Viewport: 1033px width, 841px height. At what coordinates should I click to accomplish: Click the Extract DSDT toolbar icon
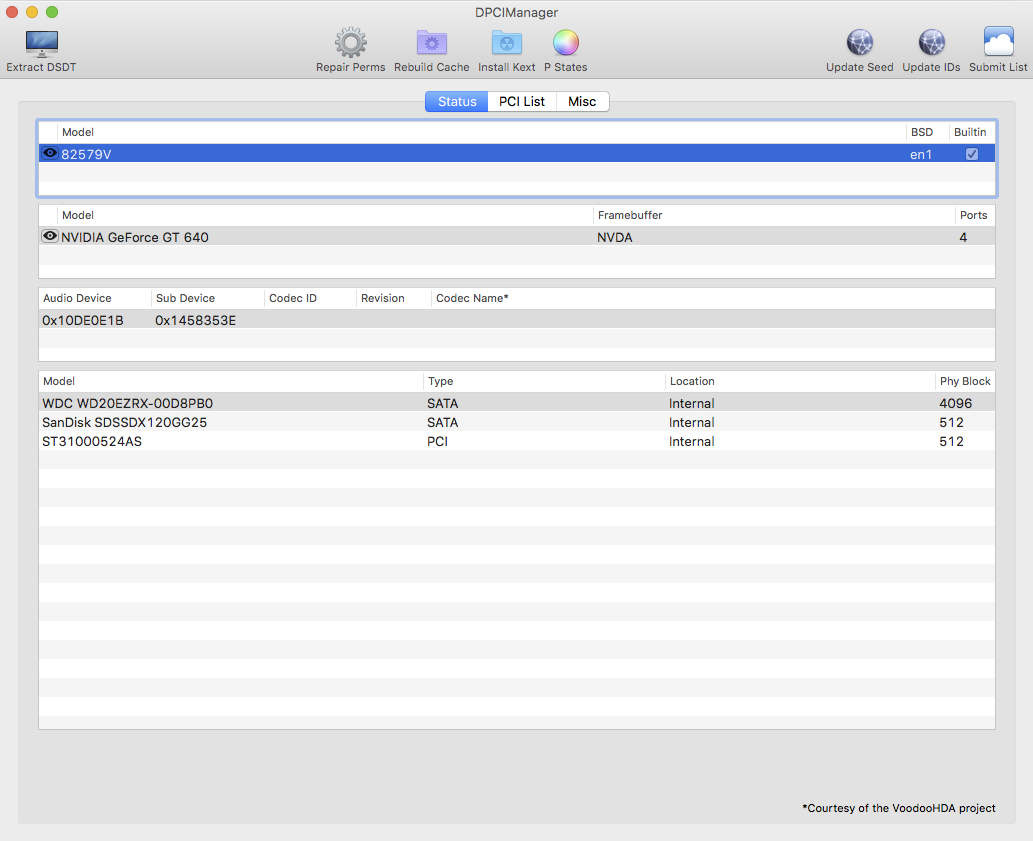point(41,43)
